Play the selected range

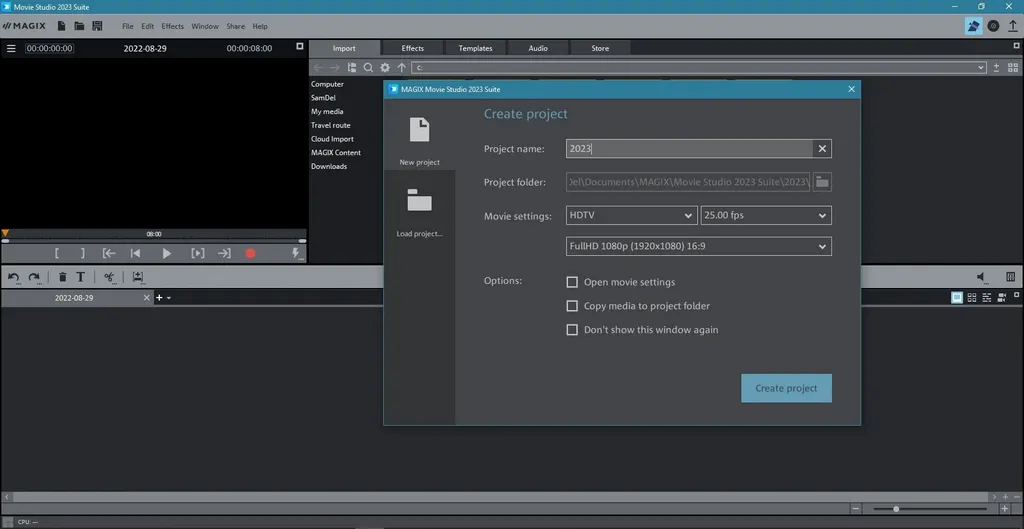(198, 253)
